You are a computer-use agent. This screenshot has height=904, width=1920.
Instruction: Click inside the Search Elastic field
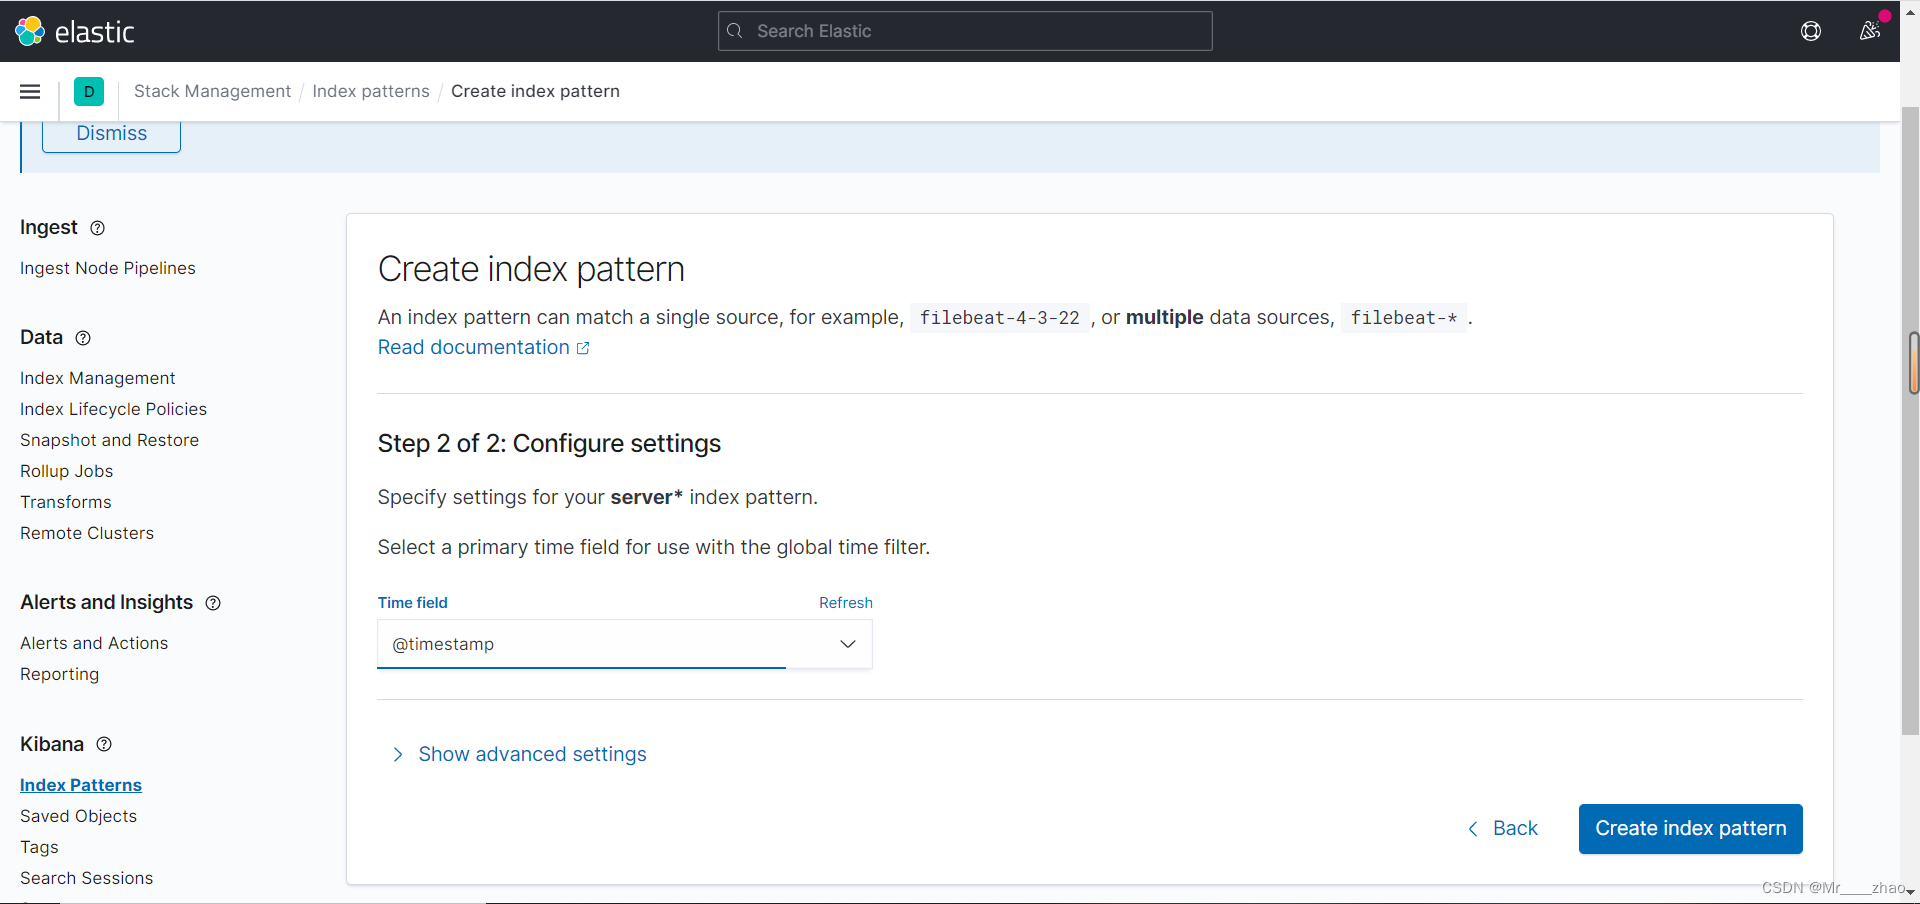pos(965,31)
